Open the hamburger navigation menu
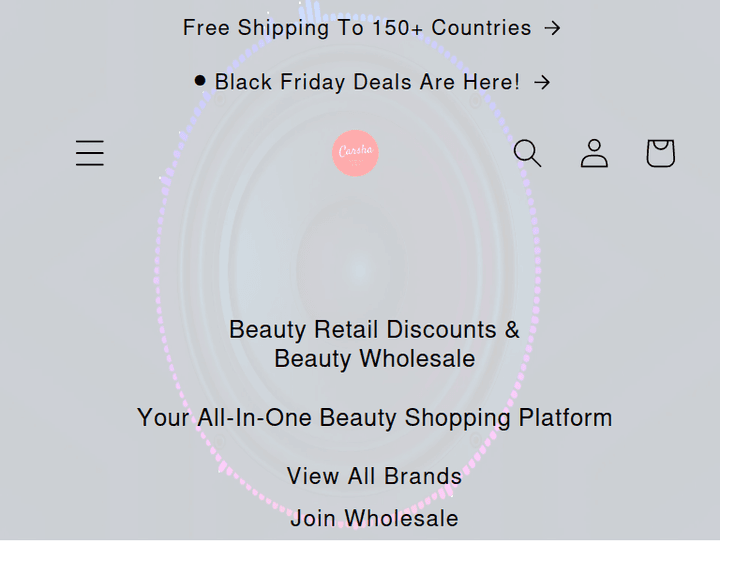Screen dimensions: 750x563 click(x=90, y=153)
